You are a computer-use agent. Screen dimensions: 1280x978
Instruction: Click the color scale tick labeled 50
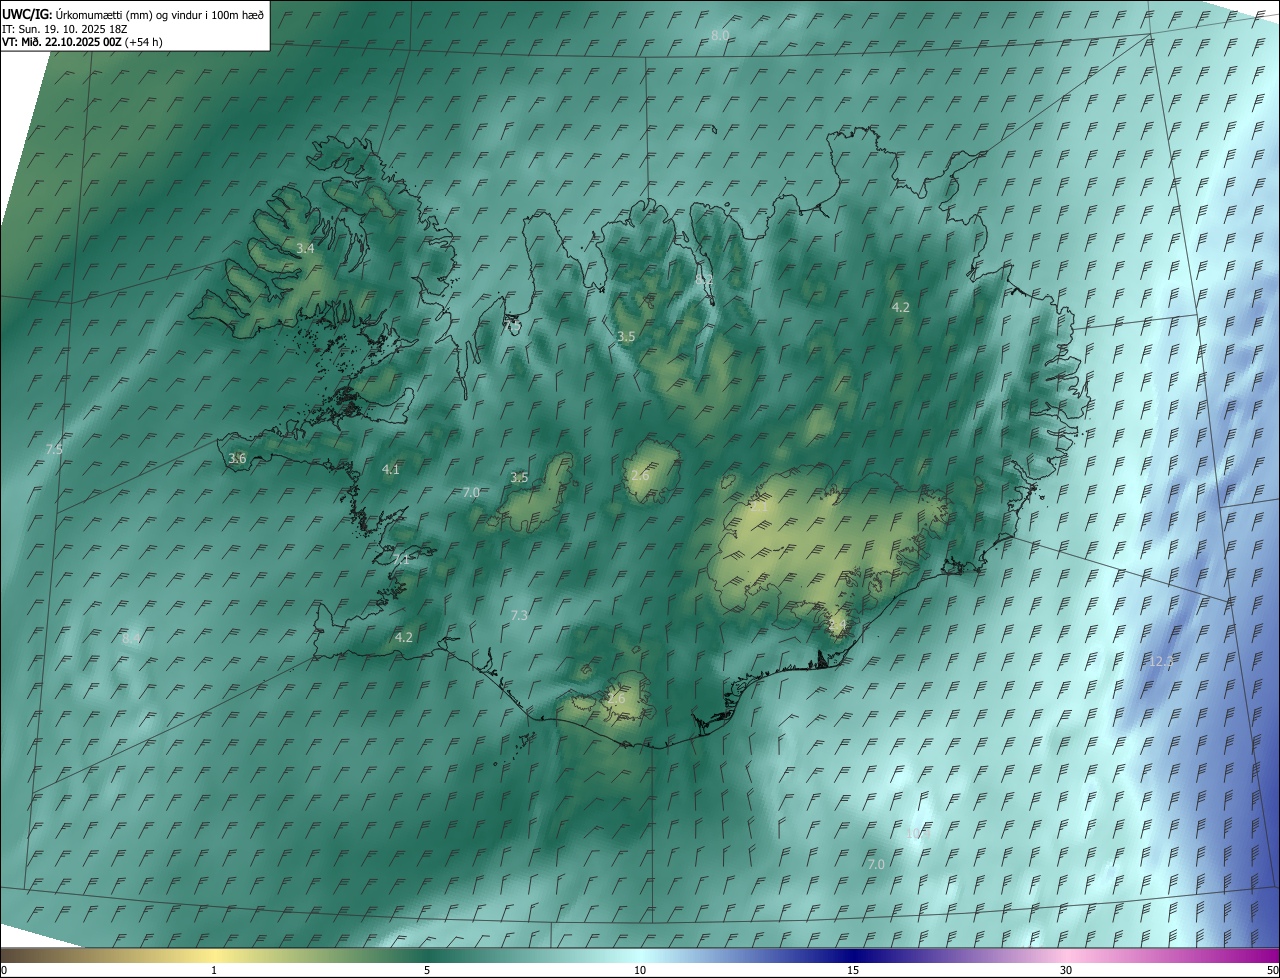[1272, 970]
